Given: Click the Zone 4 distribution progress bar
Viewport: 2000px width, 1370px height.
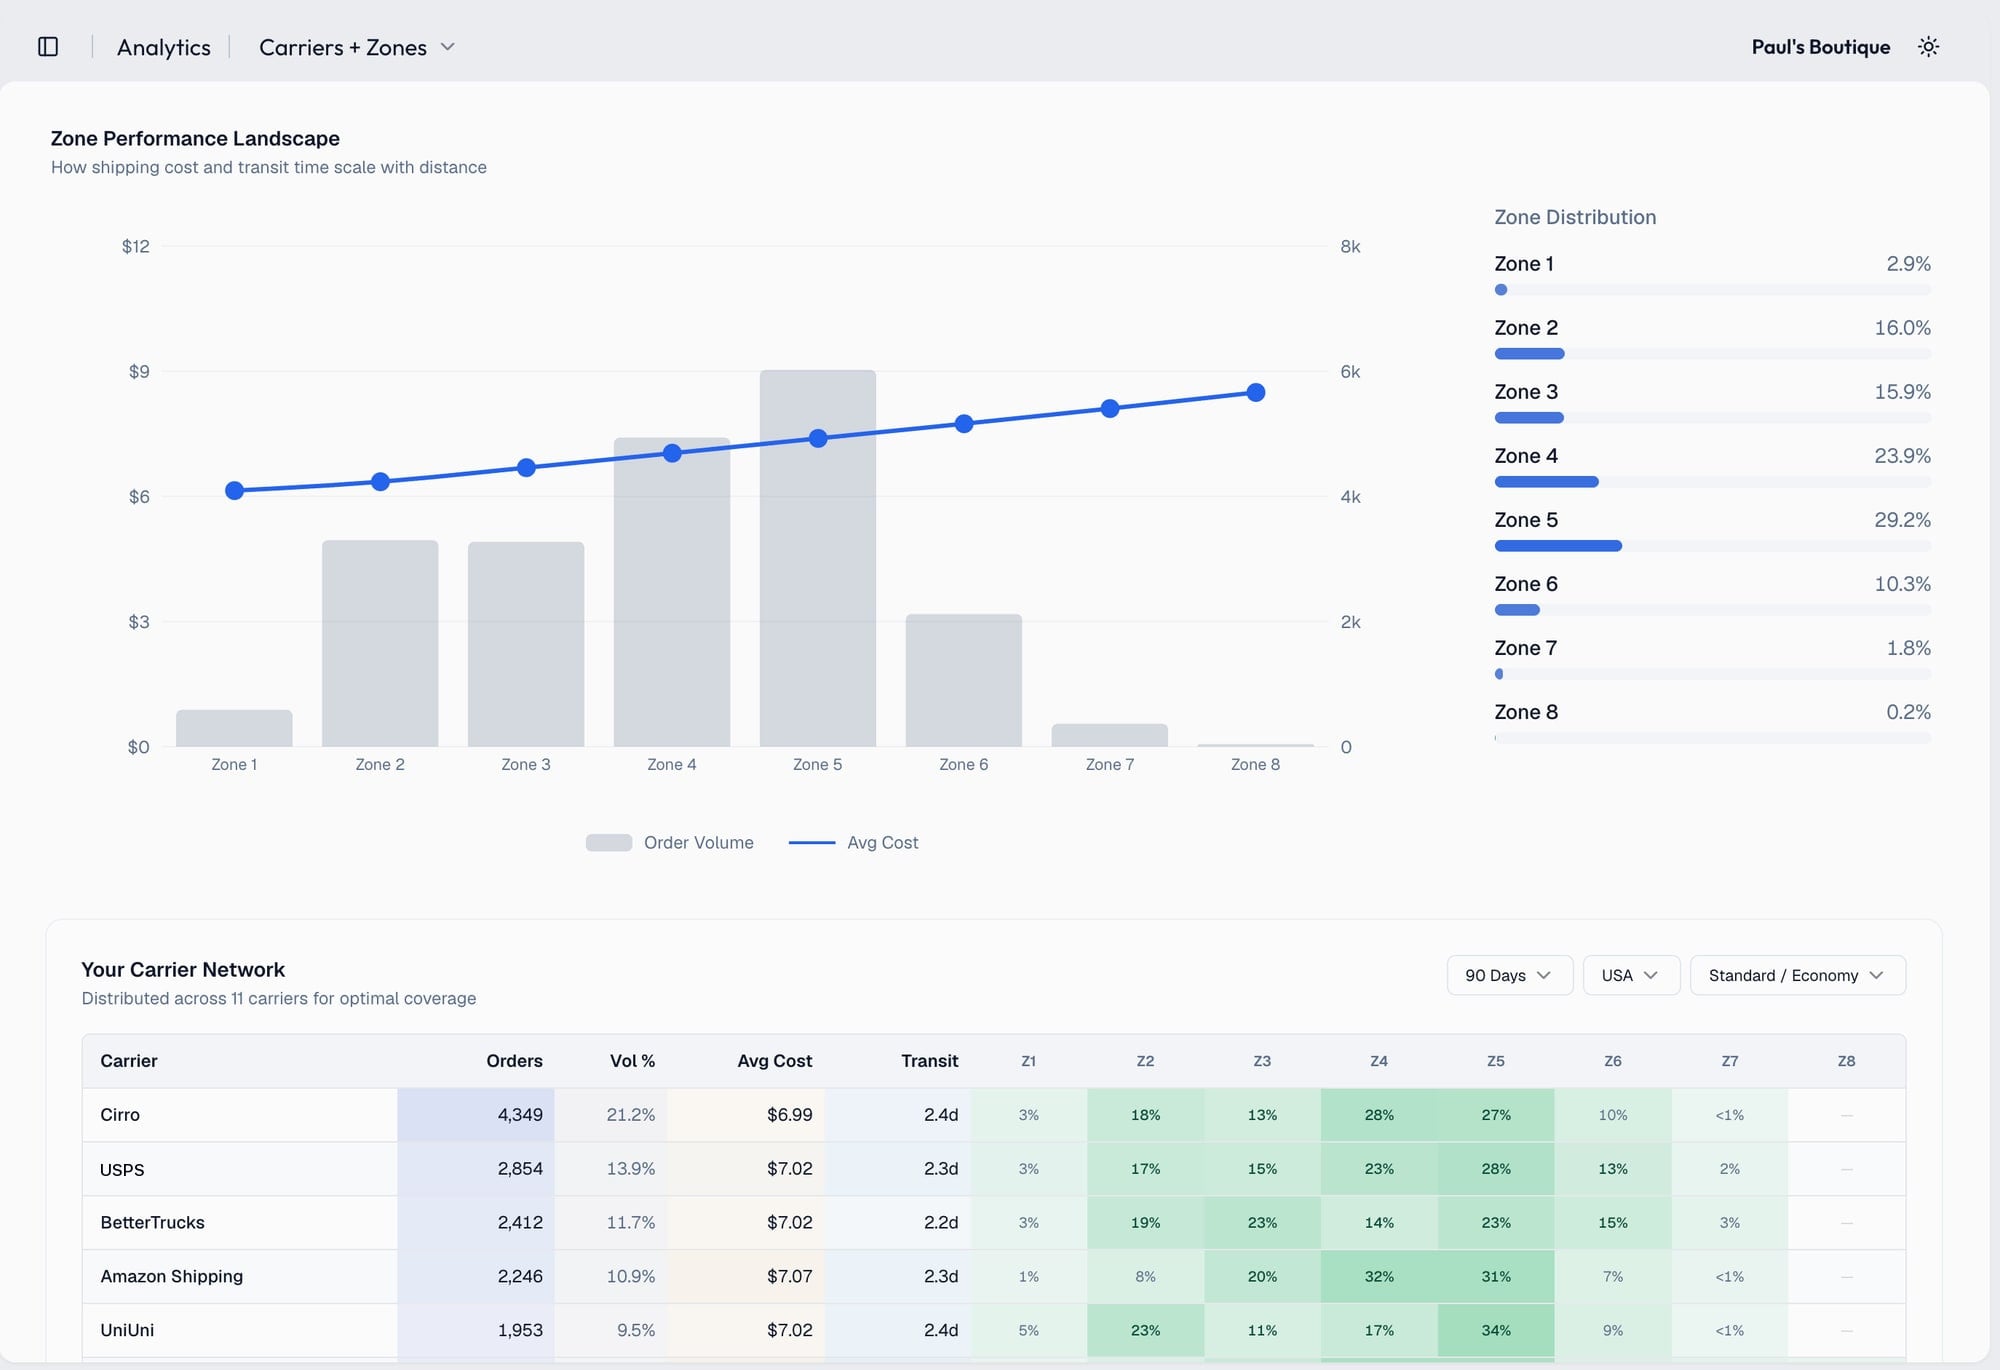Looking at the screenshot, I should click(1713, 482).
